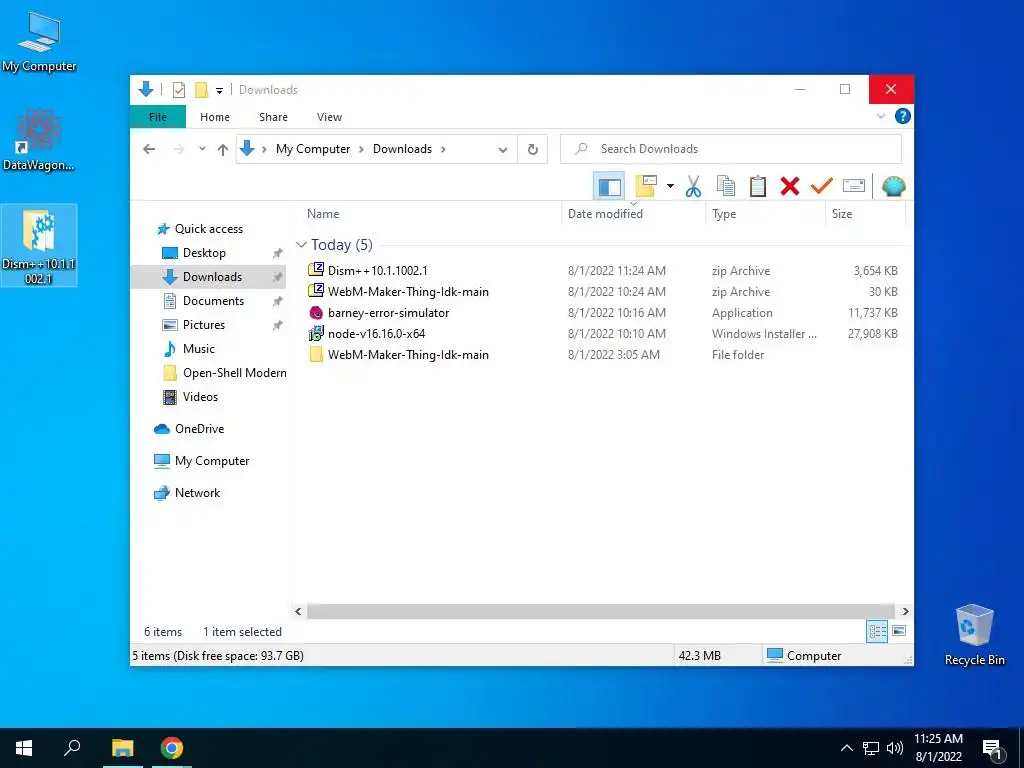Click the rename toolbar icon
This screenshot has height=768, width=1024.
click(854, 186)
